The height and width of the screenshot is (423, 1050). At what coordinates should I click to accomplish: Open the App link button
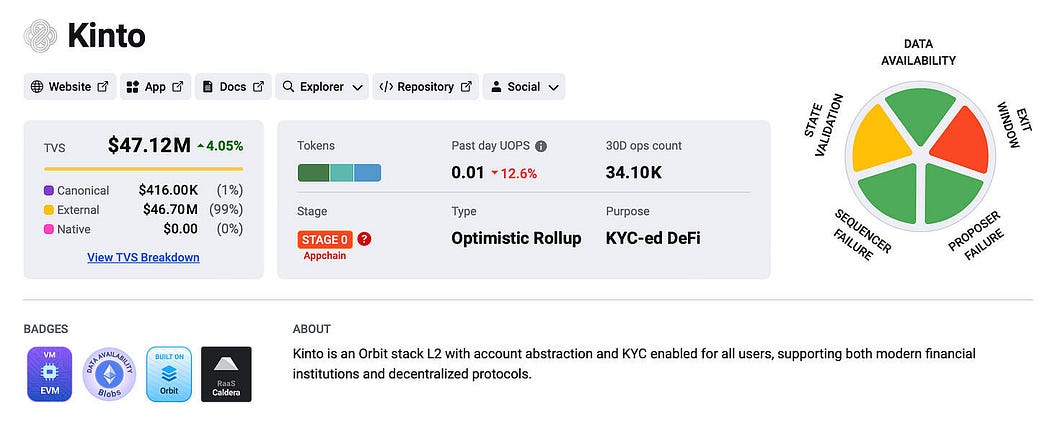coord(155,87)
